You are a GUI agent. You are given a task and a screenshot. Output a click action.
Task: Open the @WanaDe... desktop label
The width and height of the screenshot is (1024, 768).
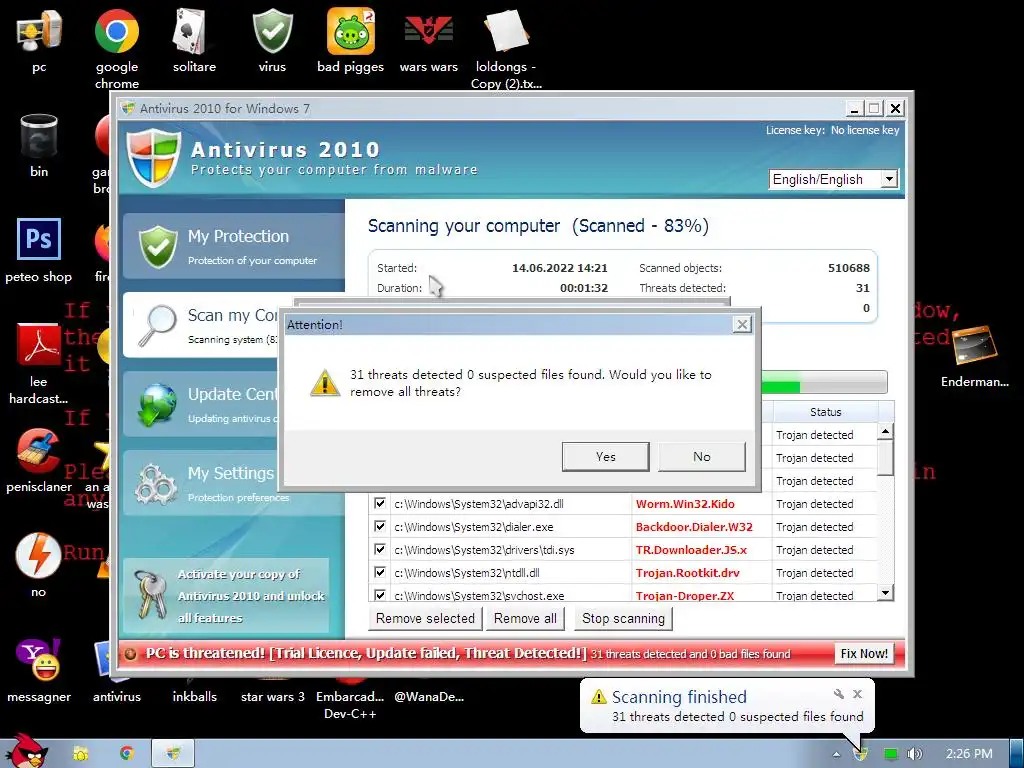428,696
